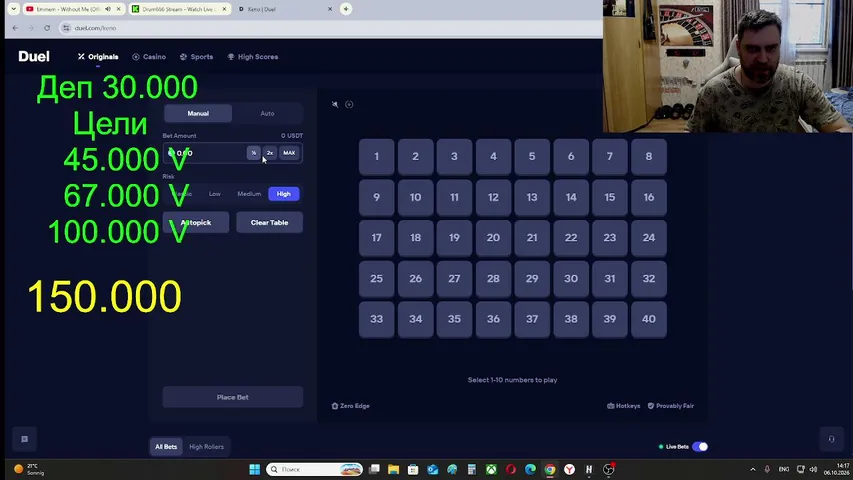
Task: Open the tab search dropdown arrow
Action: (x=14, y=9)
